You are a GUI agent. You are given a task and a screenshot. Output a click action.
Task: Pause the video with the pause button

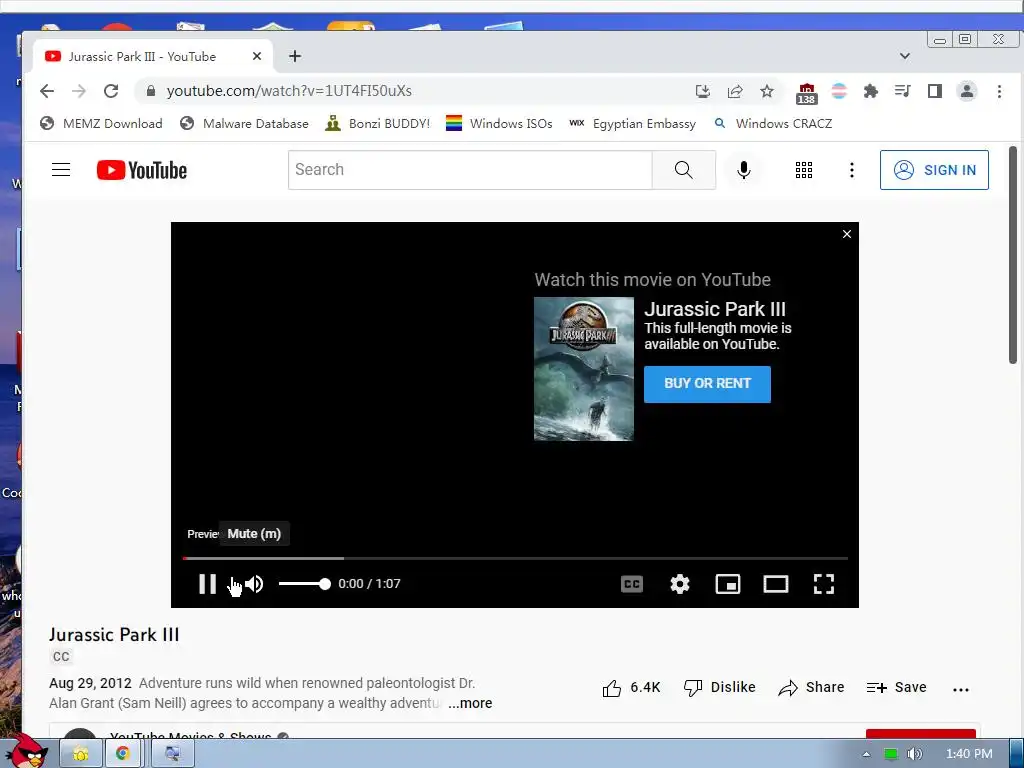[x=208, y=584]
